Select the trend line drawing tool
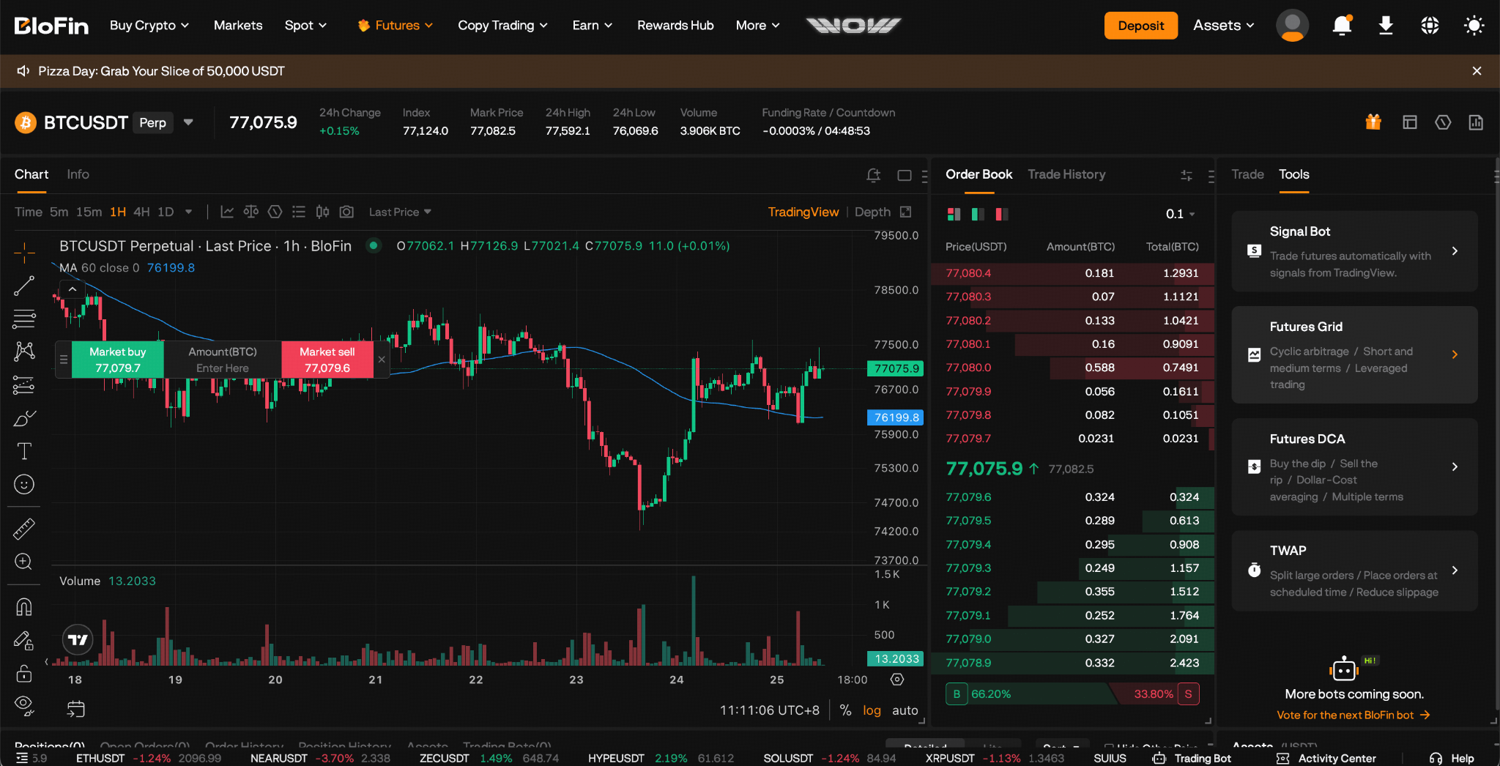 click(24, 286)
